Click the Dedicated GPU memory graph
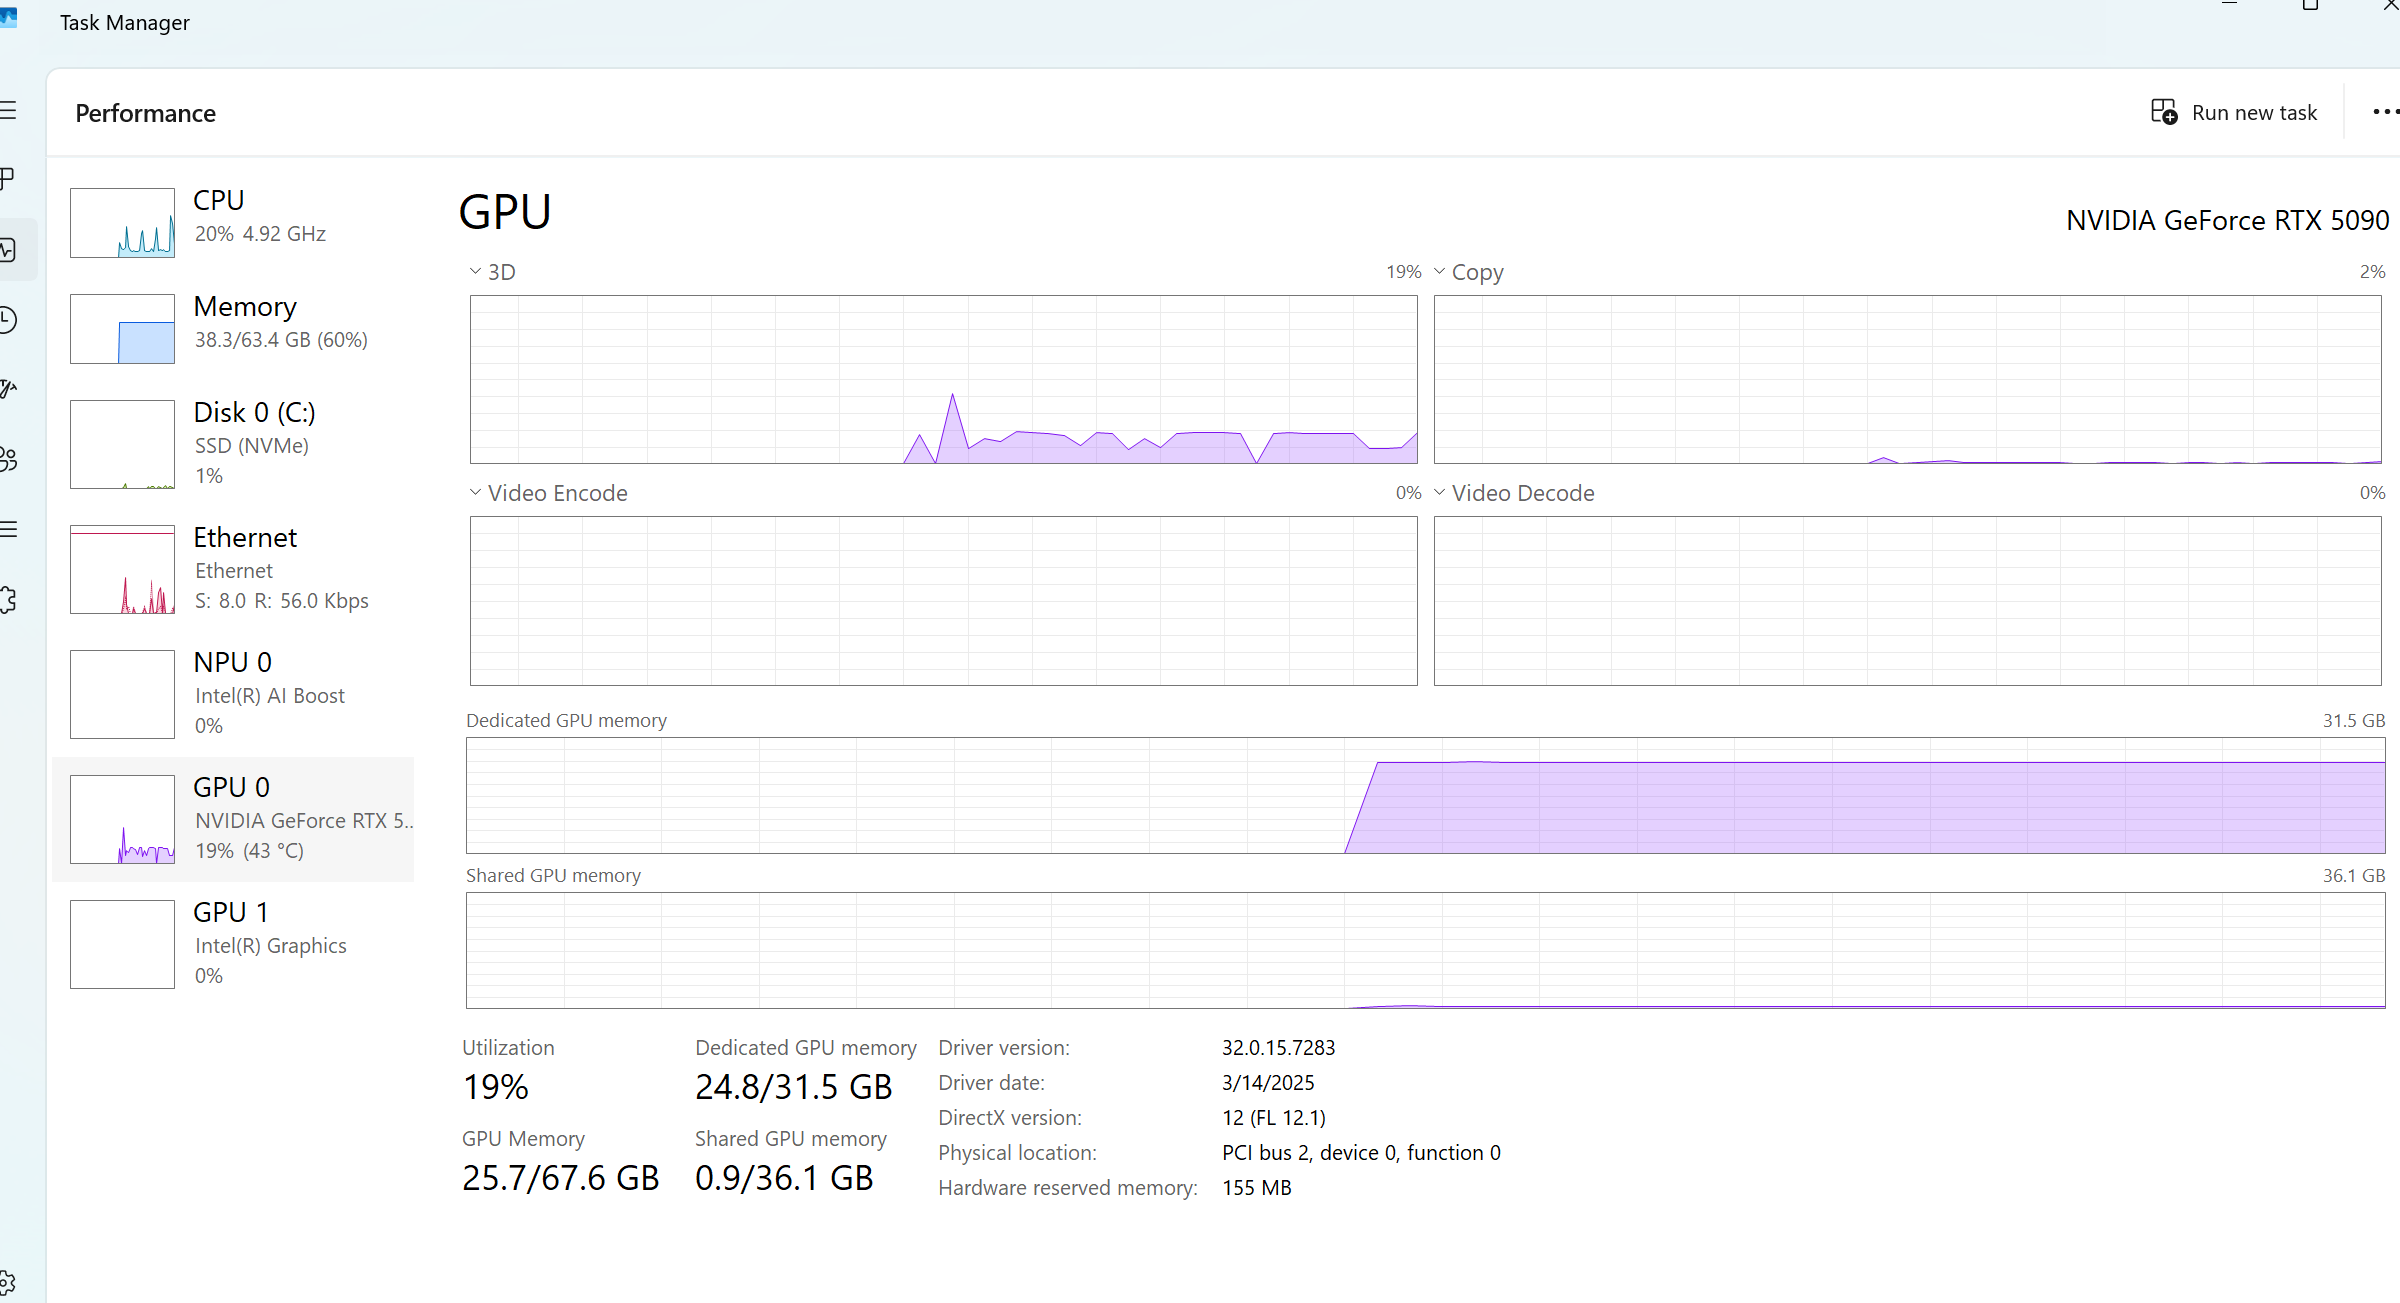 [x=1426, y=796]
